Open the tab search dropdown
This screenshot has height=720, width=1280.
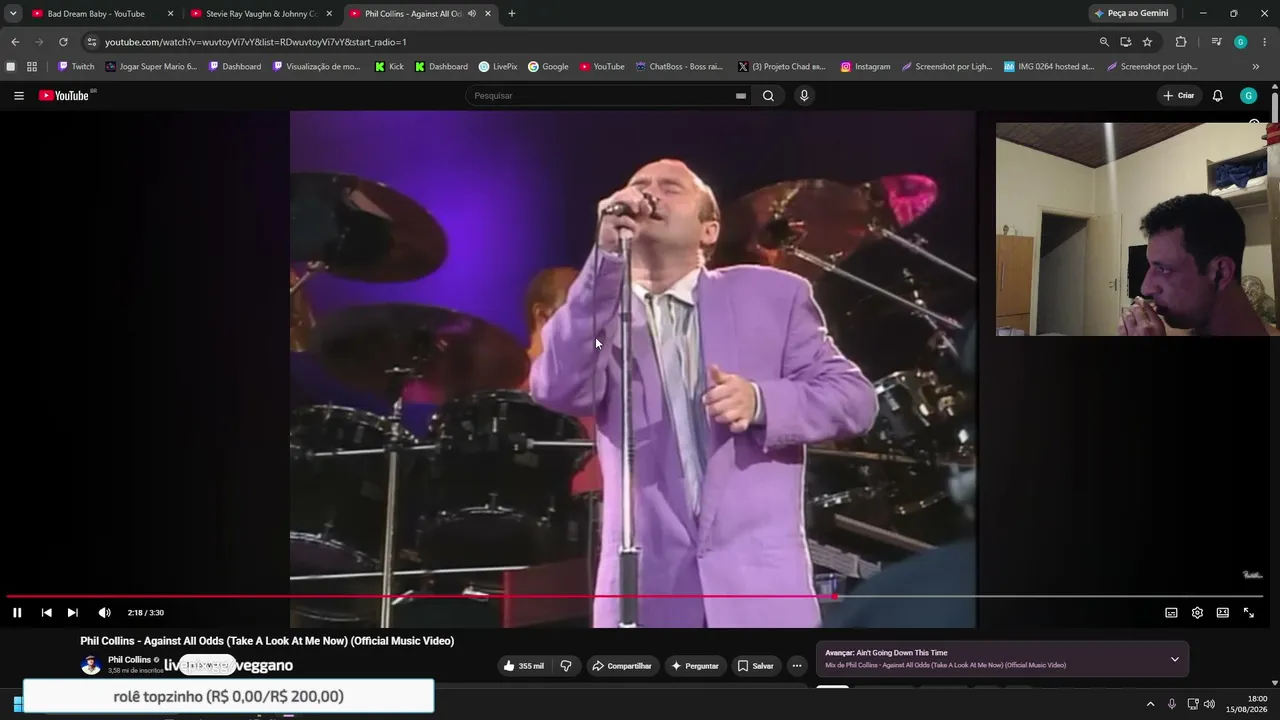[13, 14]
